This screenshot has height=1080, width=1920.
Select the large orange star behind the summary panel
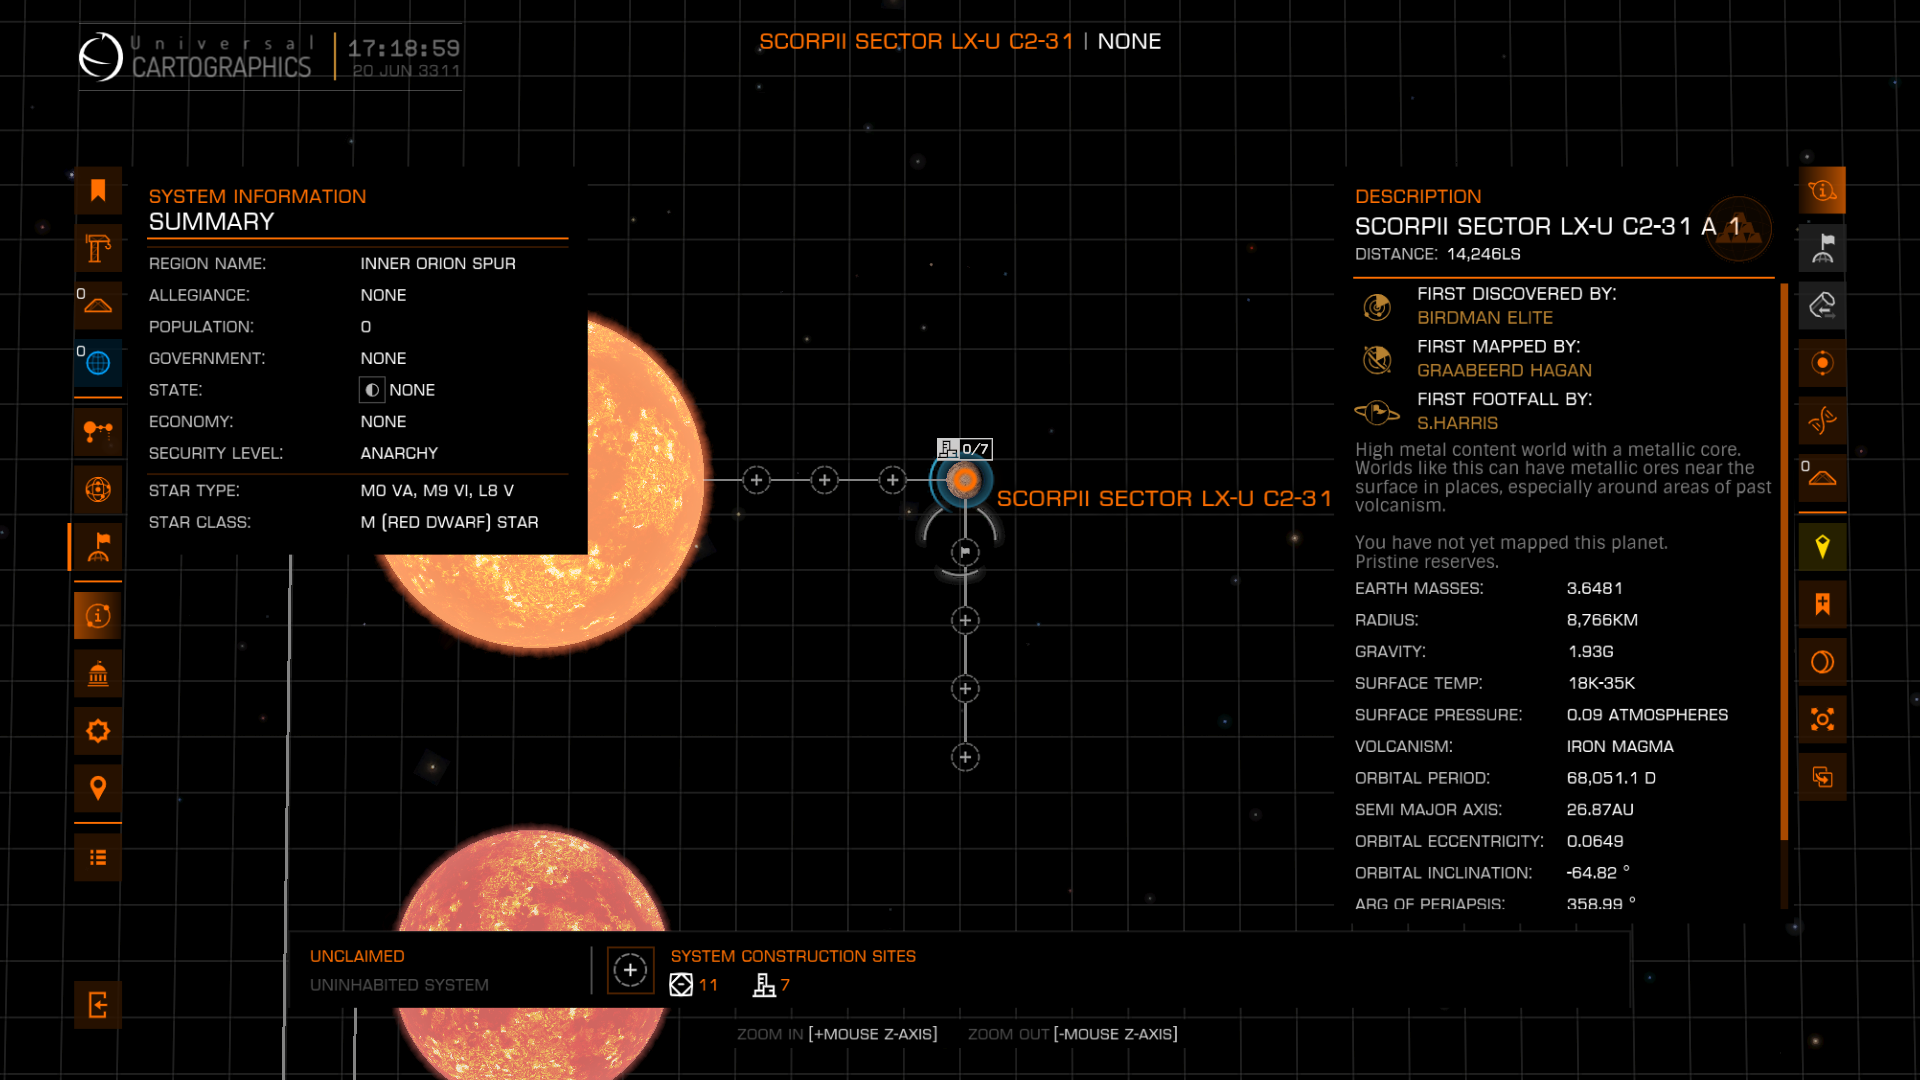(x=640, y=480)
